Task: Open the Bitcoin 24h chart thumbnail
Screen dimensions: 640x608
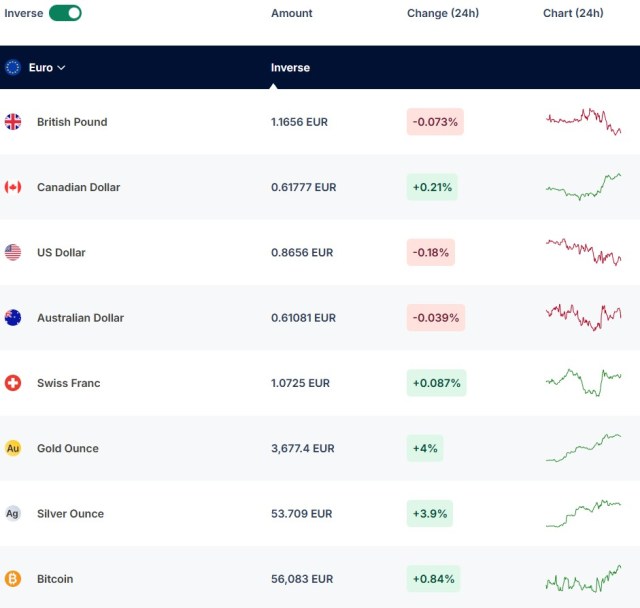Action: coord(583,579)
